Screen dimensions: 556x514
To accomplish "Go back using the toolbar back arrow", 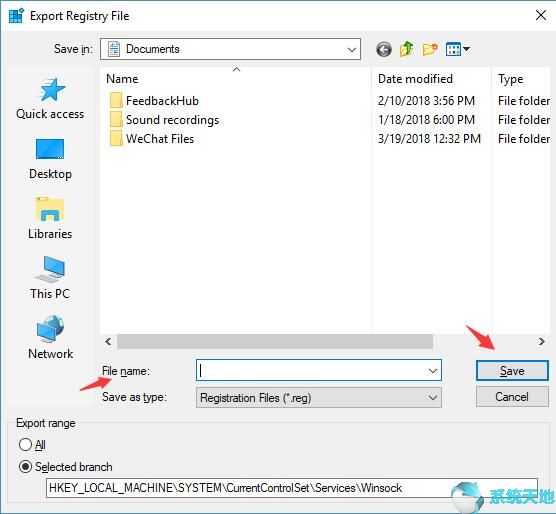I will click(384, 49).
